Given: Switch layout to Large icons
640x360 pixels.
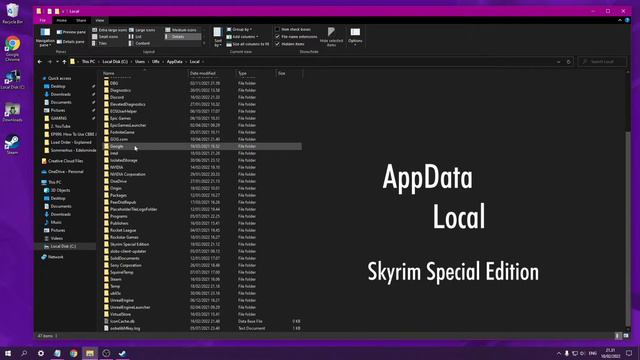Looking at the screenshot, I should pyautogui.click(x=142, y=30).
